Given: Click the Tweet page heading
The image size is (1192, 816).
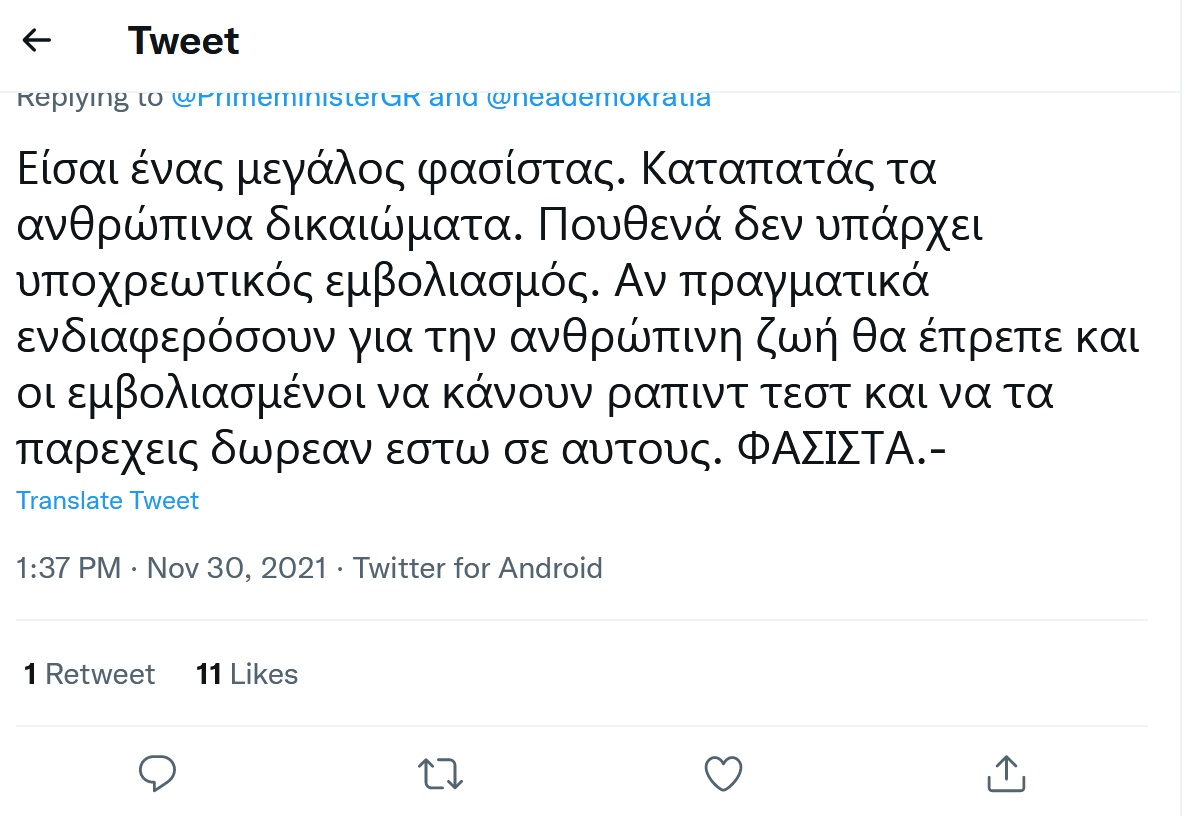Looking at the screenshot, I should [184, 41].
